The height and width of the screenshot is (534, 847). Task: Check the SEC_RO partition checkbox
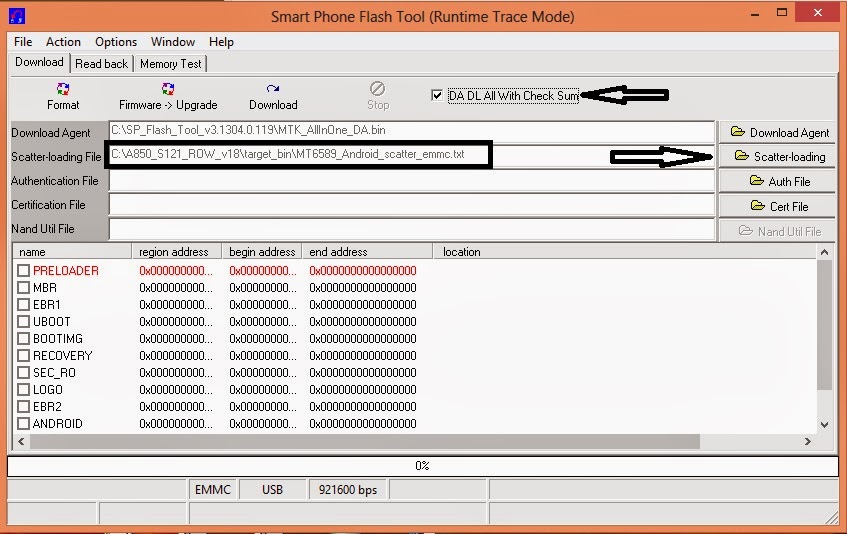click(x=23, y=373)
